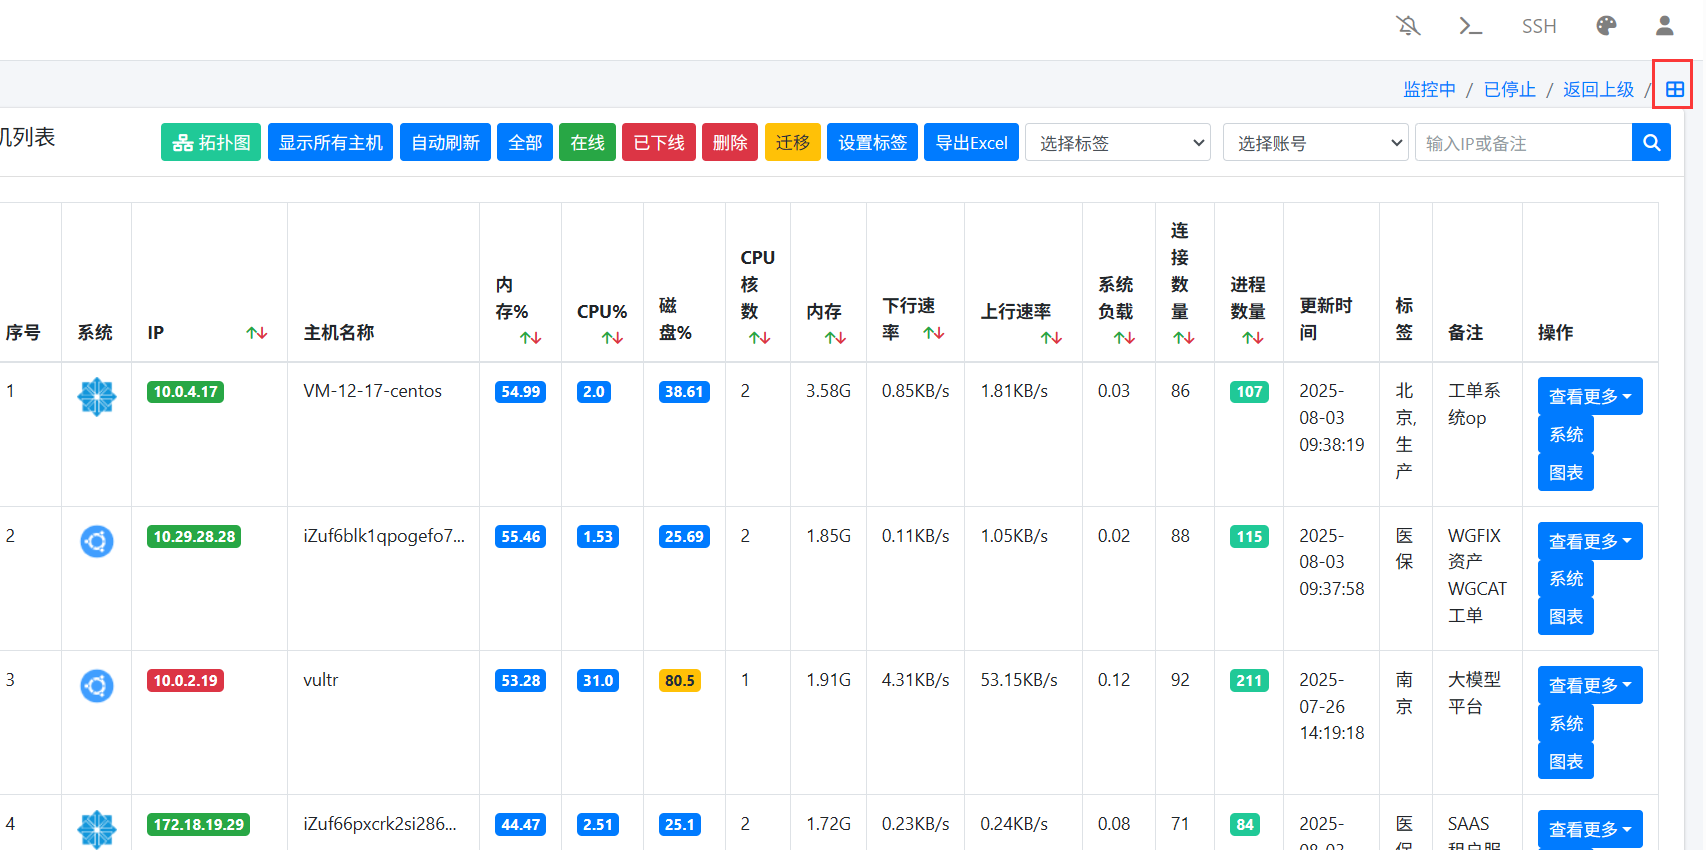Image resolution: width=1706 pixels, height=850 pixels.
Task: Click the search magnifier button
Action: [1652, 142]
